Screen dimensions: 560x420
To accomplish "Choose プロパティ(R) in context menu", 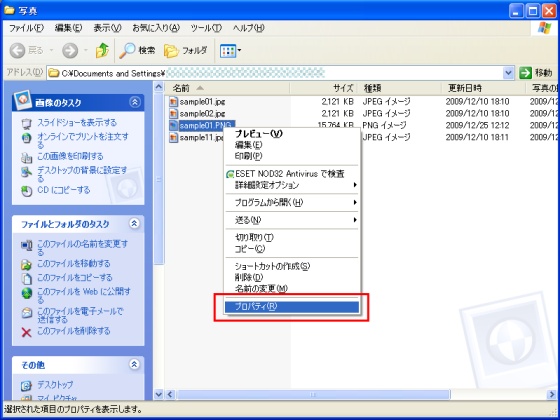I will tap(292, 307).
